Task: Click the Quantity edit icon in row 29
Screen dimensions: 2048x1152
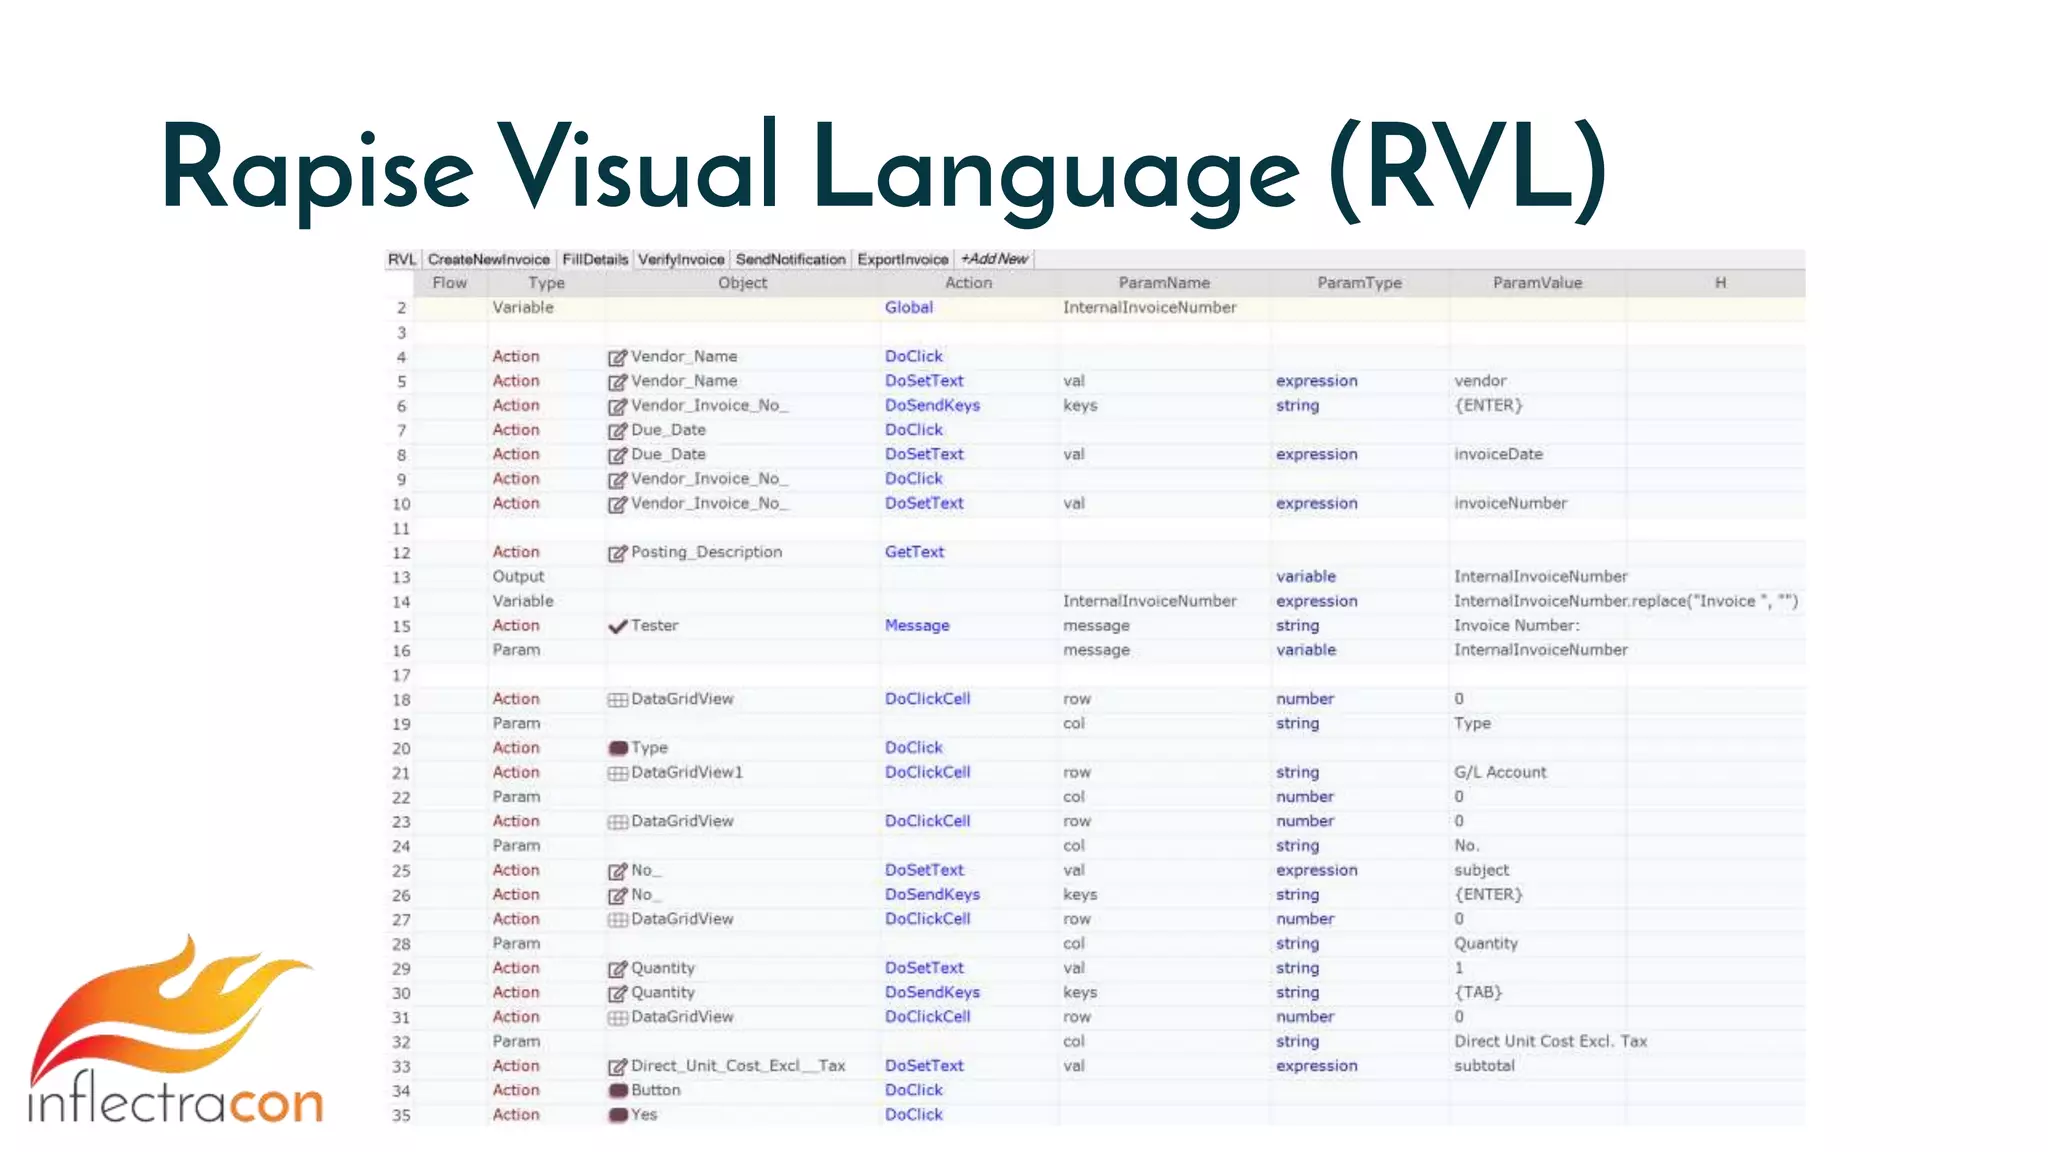Action: pos(618,969)
